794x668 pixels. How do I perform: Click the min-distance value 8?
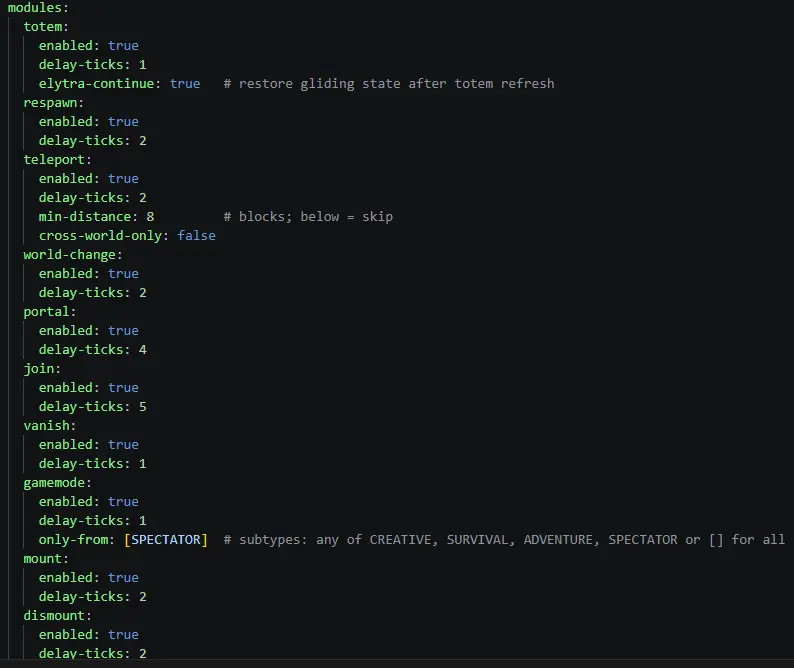coord(150,217)
